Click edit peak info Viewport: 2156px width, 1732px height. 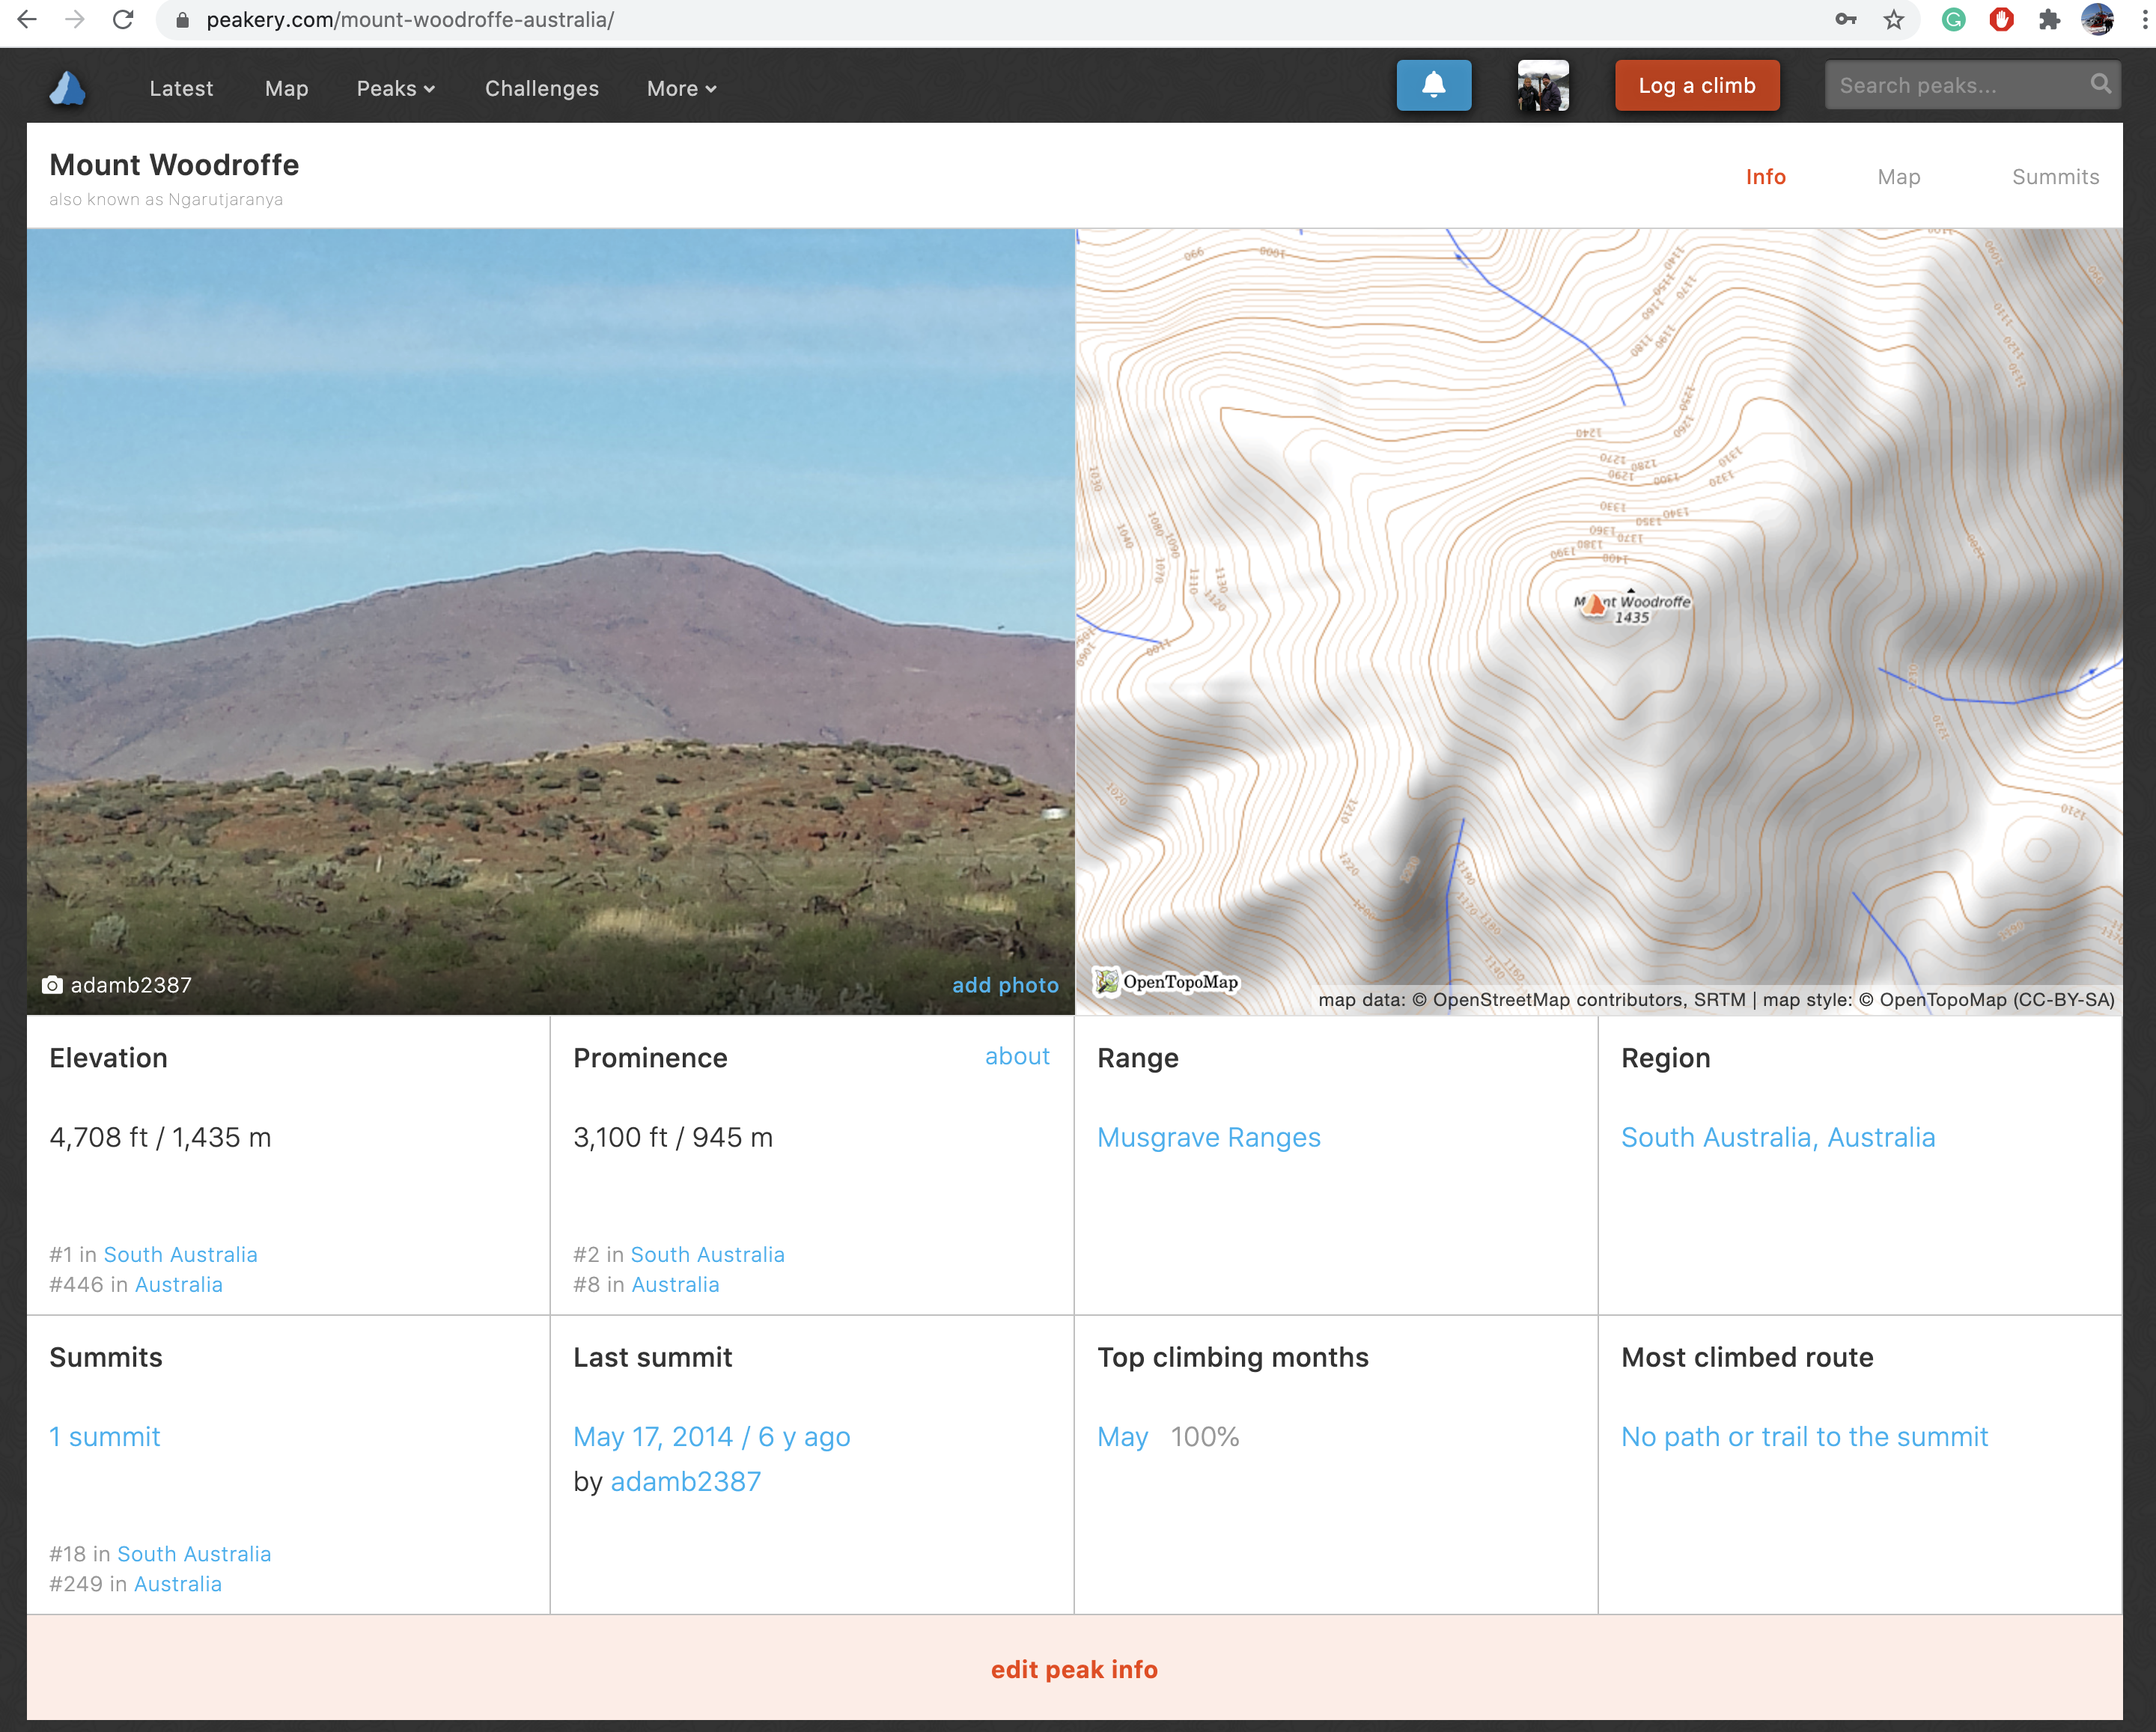pos(1074,1669)
